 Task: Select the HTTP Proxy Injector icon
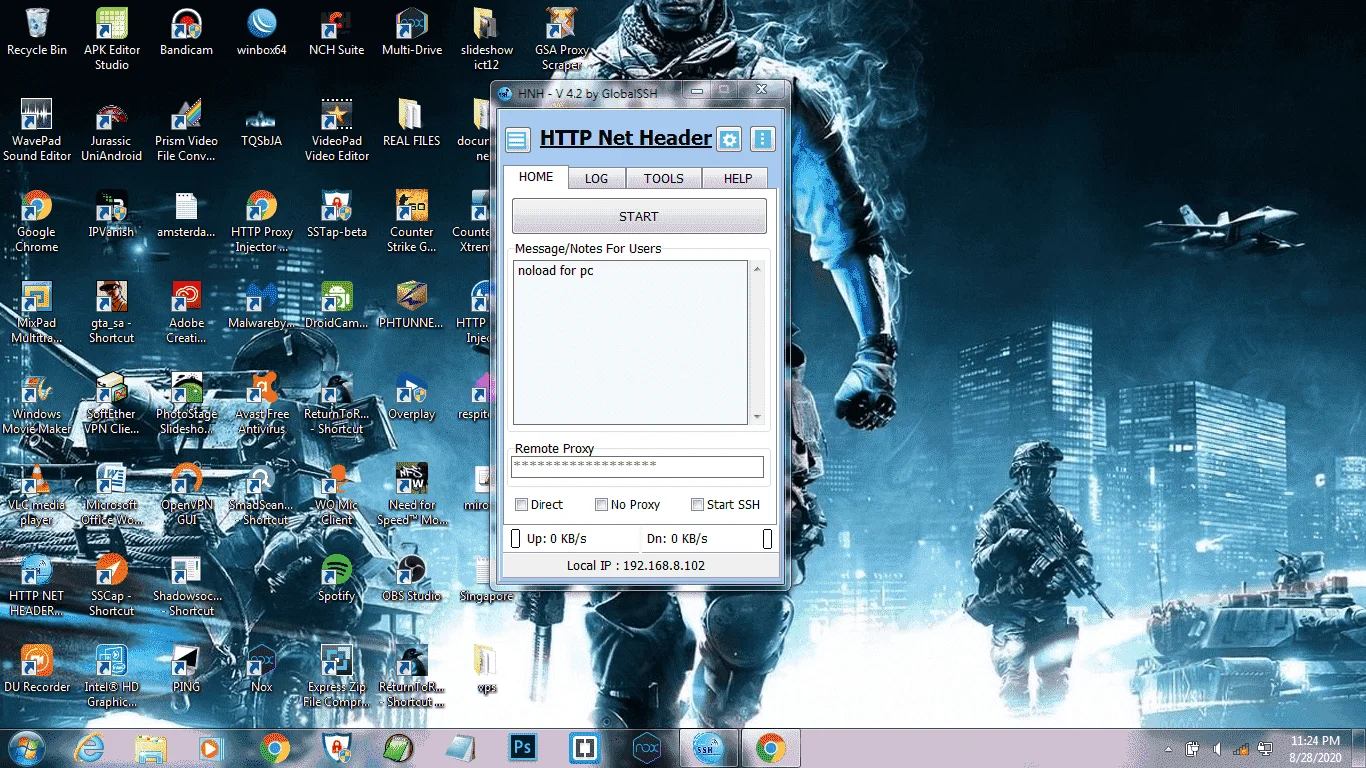[262, 220]
